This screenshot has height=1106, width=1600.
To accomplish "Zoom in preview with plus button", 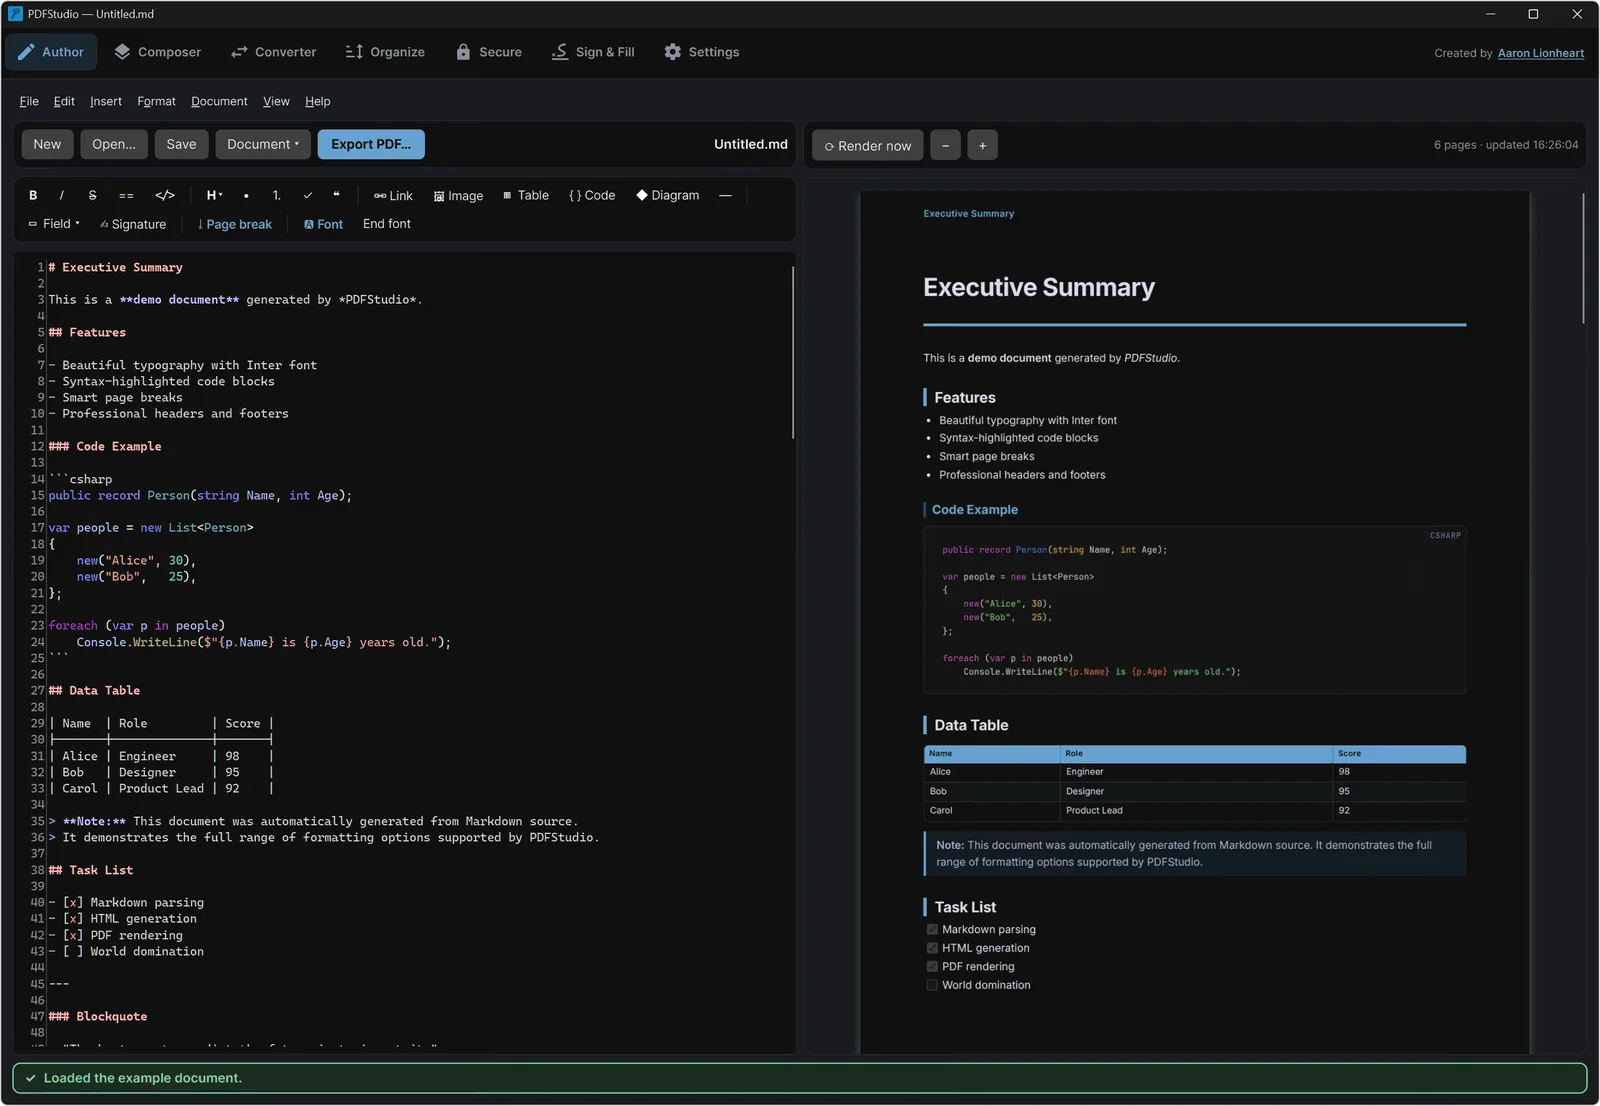I will (x=983, y=145).
